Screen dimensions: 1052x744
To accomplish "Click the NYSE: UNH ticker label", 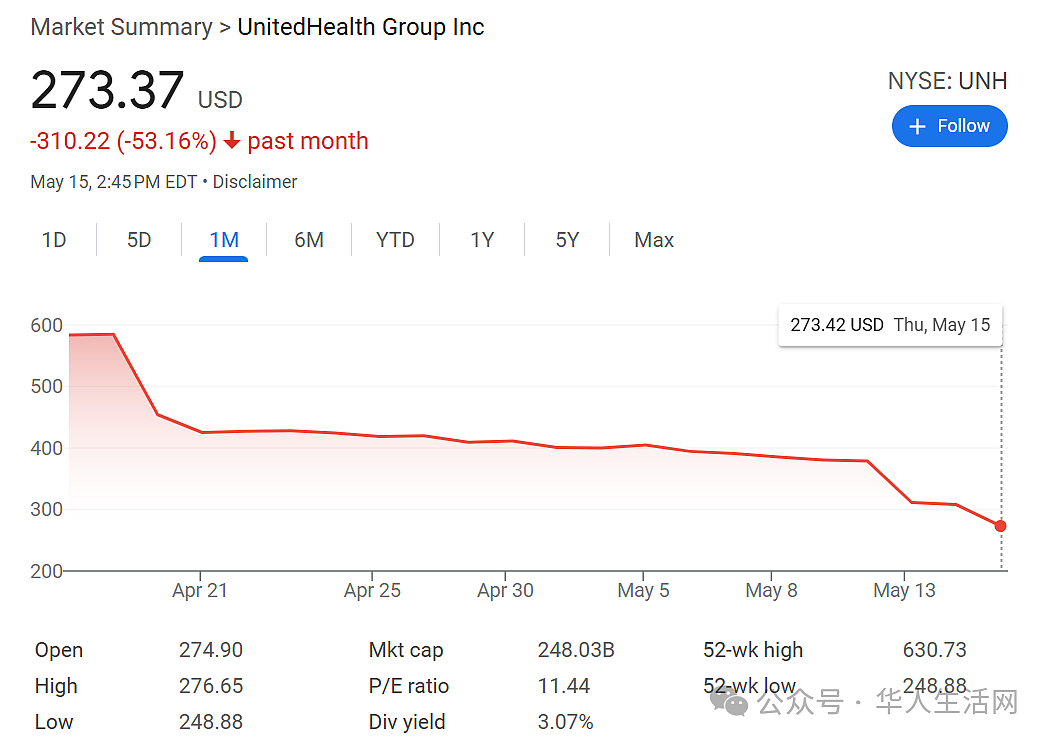I will pyautogui.click(x=947, y=81).
